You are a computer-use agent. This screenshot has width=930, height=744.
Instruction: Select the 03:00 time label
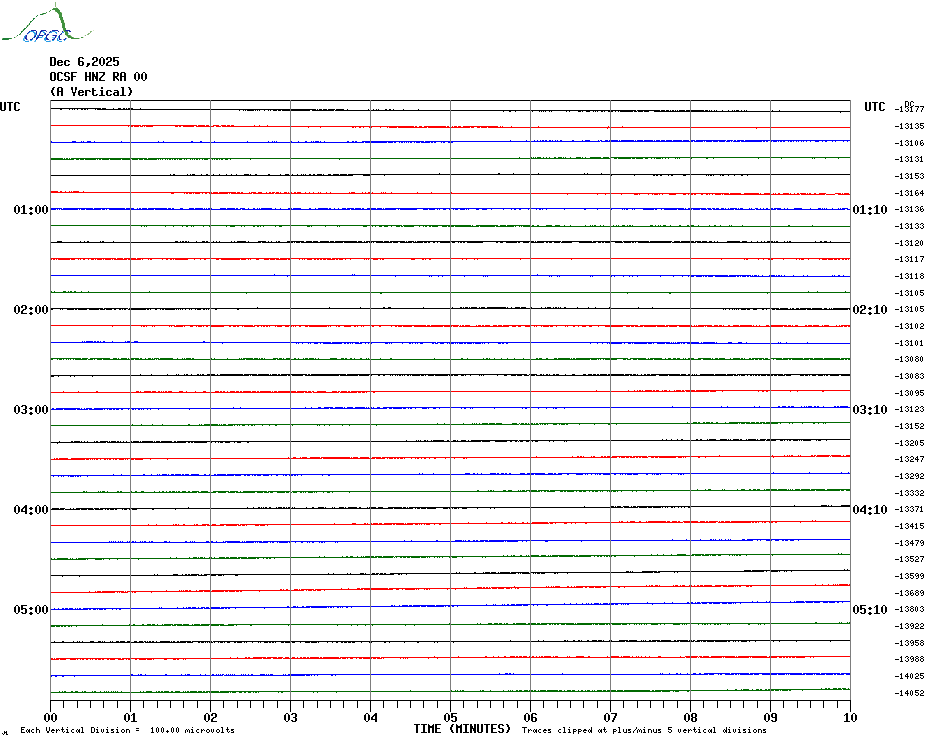click(31, 410)
